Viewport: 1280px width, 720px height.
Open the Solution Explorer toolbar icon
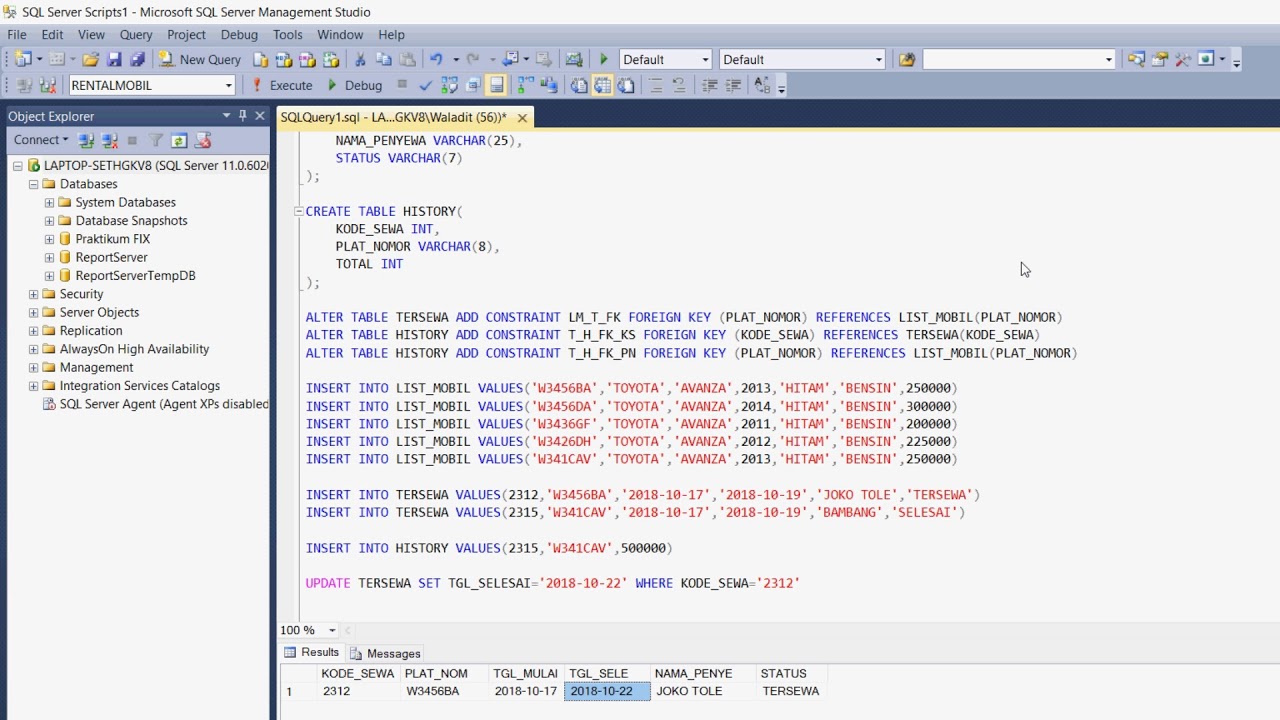(1136, 60)
